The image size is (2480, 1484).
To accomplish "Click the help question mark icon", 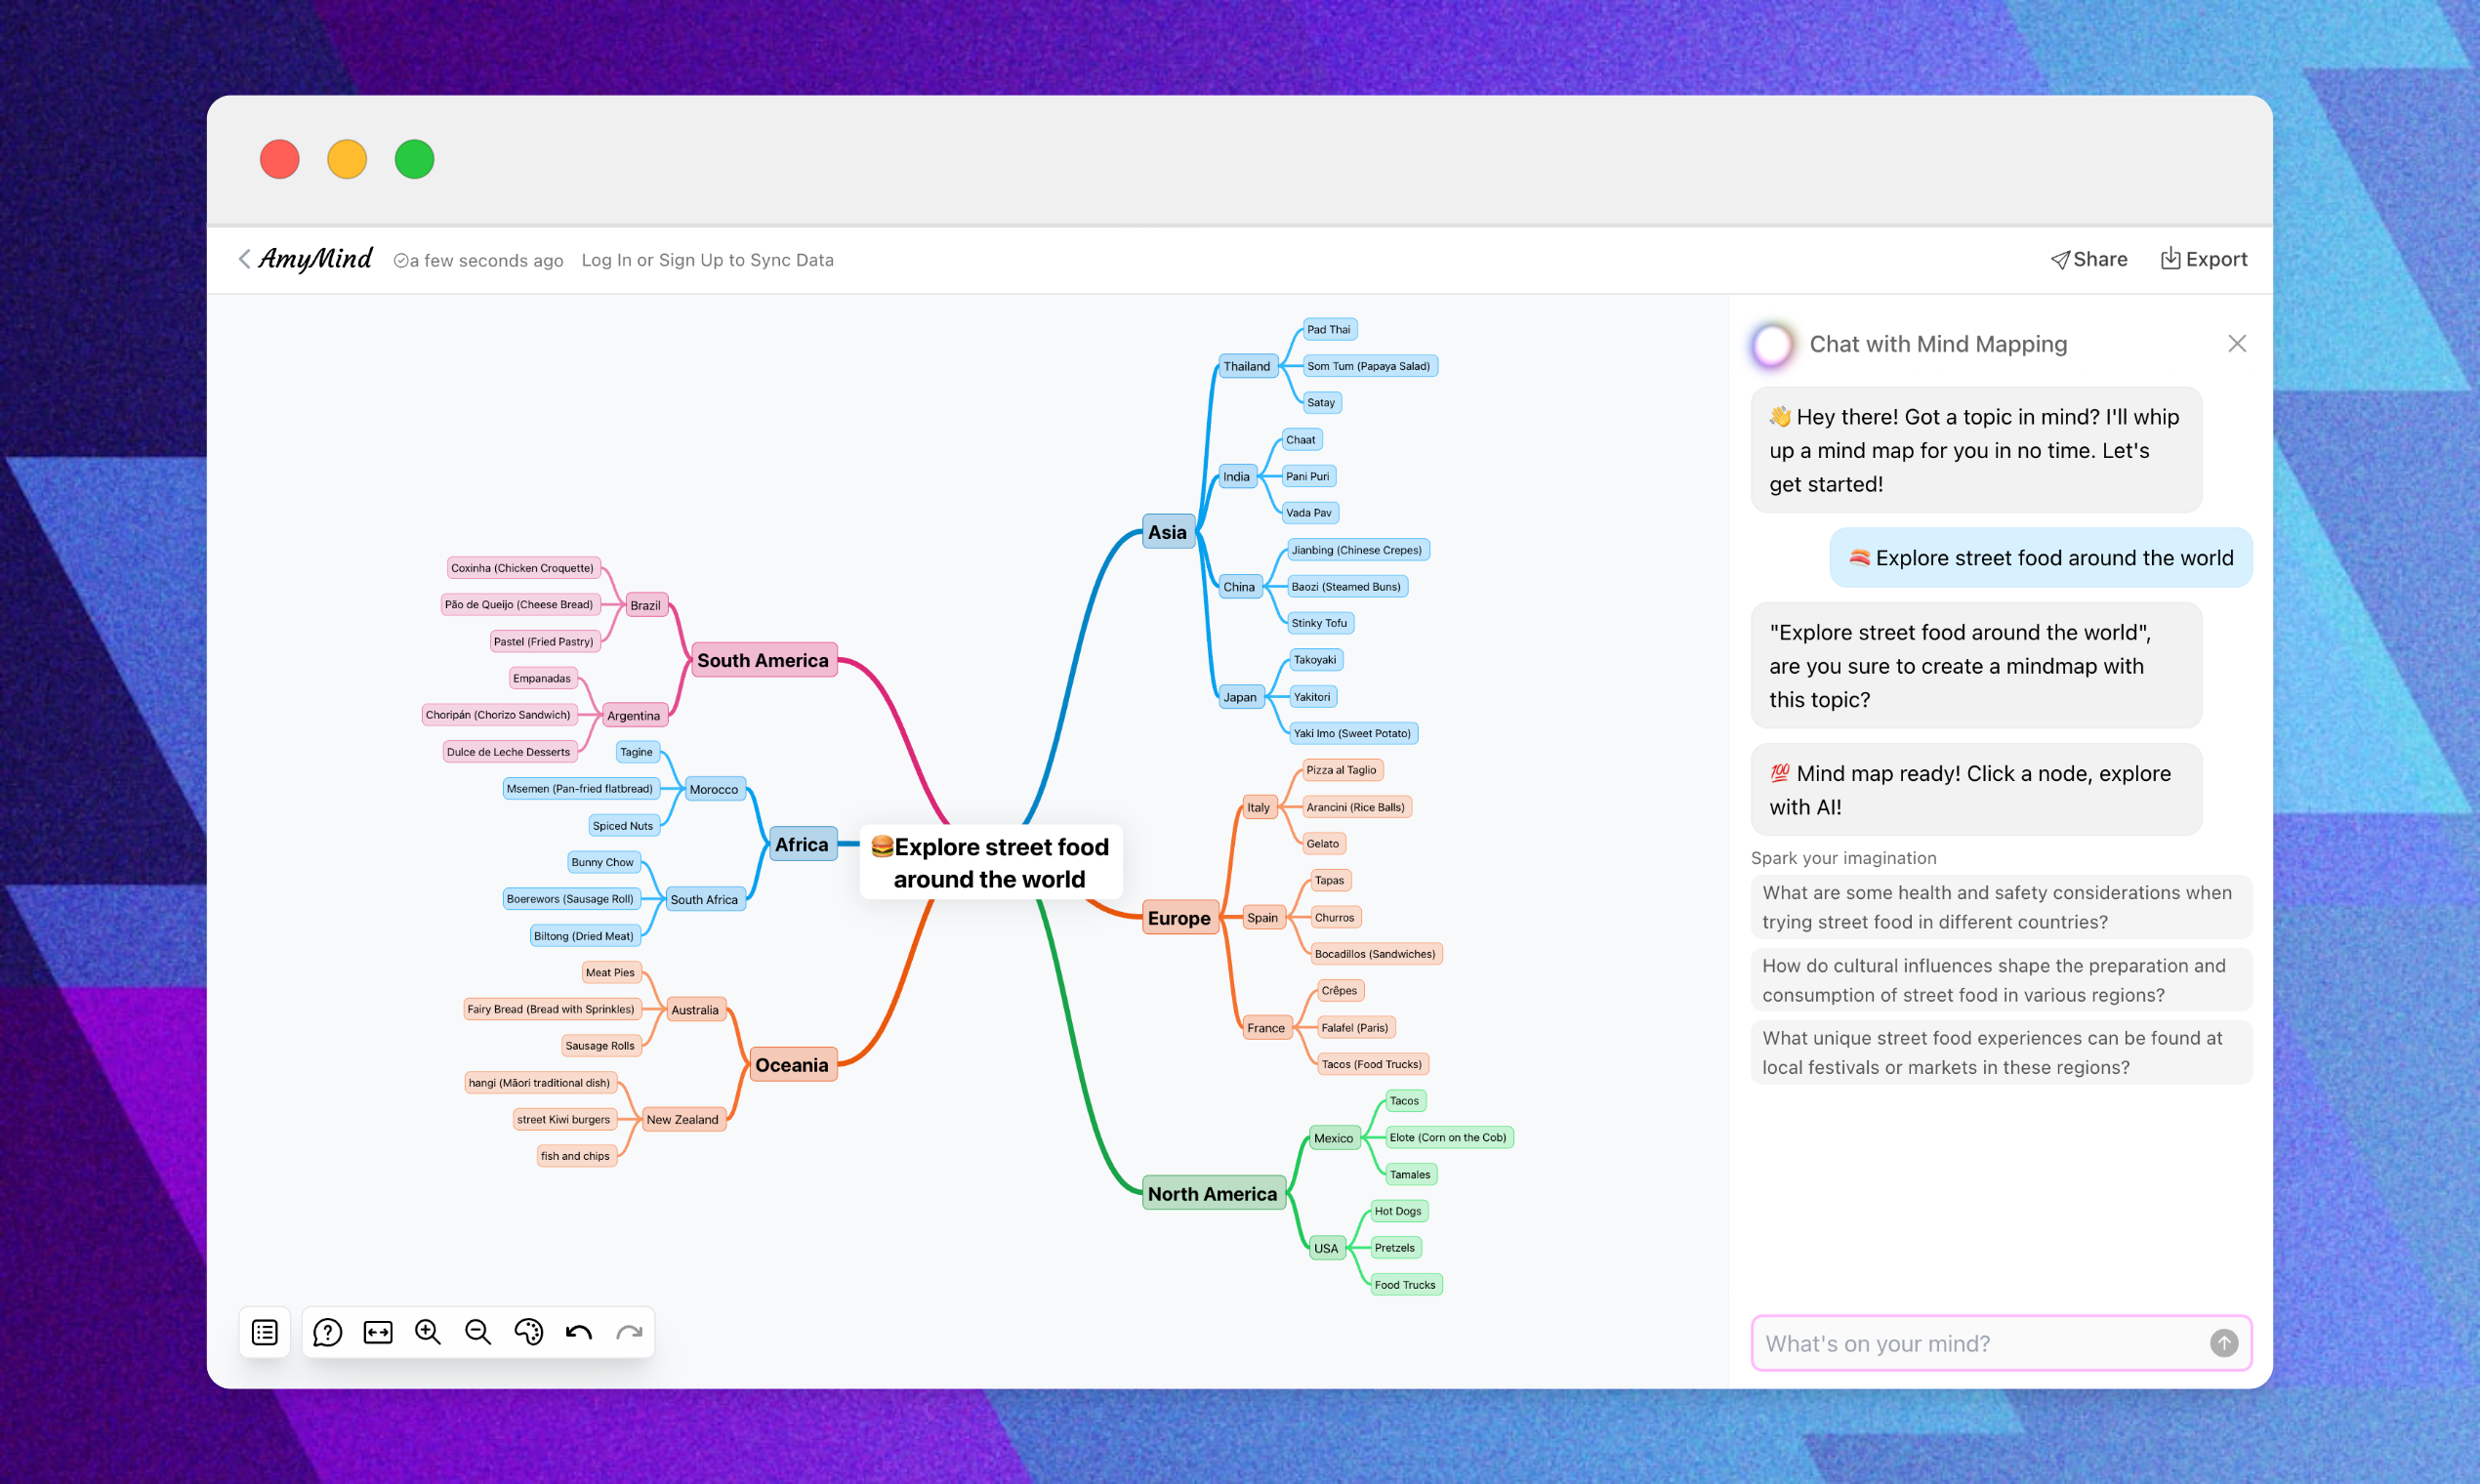I will coord(327,1332).
